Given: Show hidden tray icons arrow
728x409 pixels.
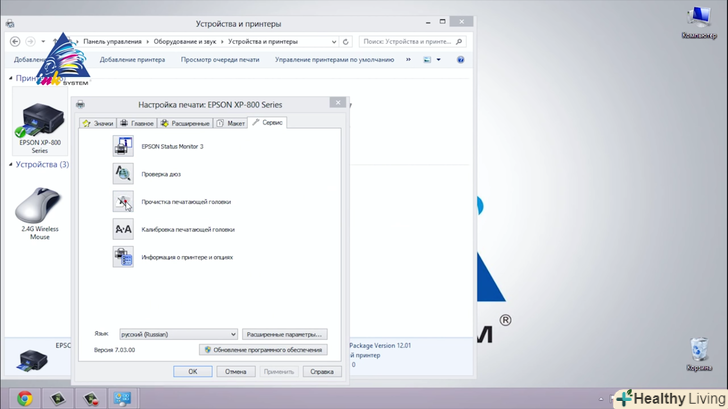Looking at the screenshot, I should (x=601, y=399).
